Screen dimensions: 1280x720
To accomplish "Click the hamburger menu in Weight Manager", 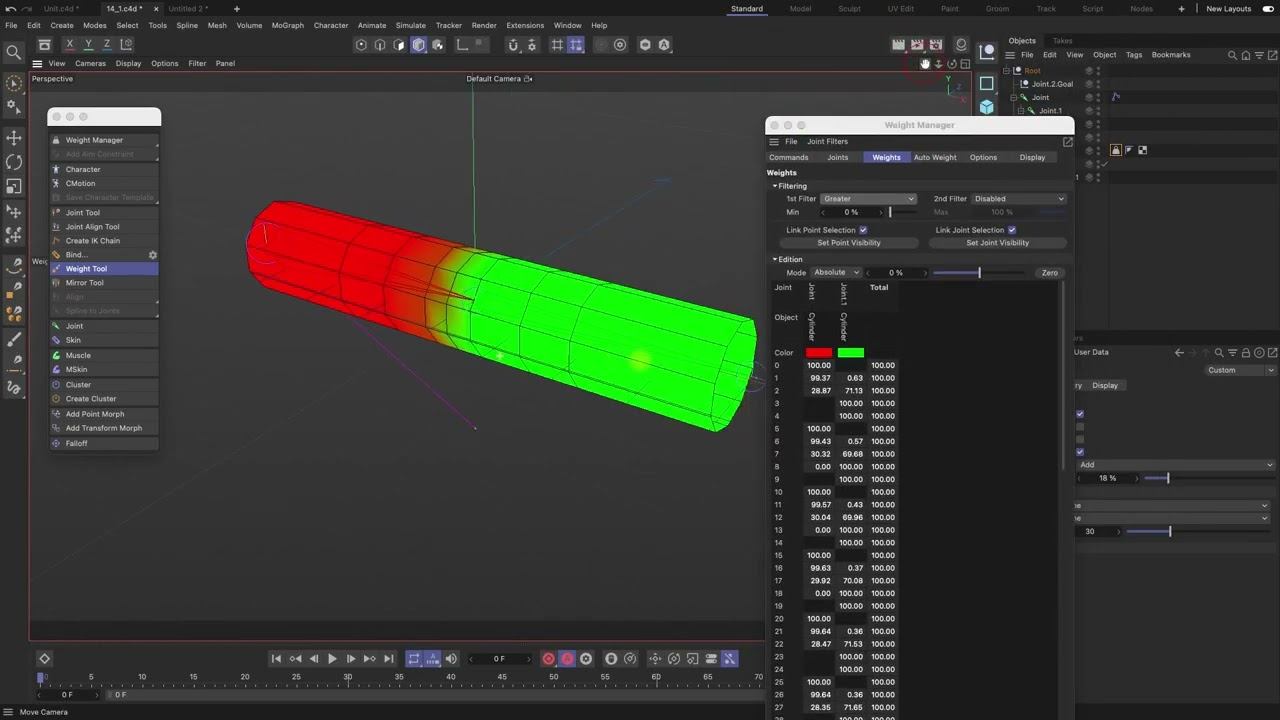I will tap(774, 142).
